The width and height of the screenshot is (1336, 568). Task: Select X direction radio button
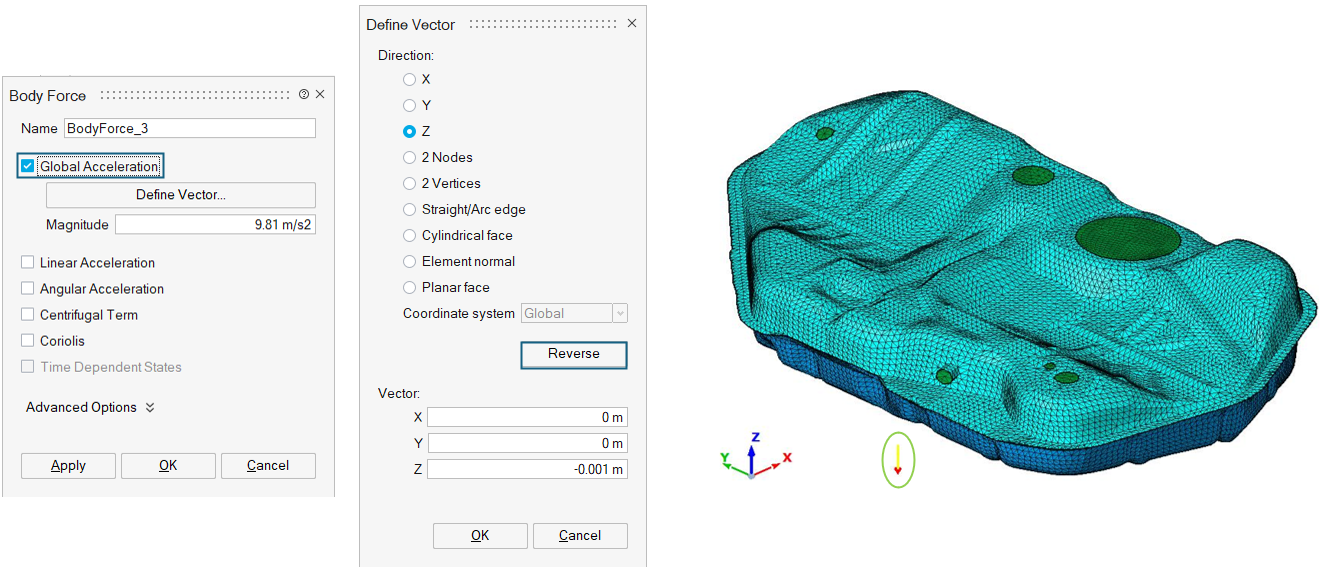[x=409, y=79]
